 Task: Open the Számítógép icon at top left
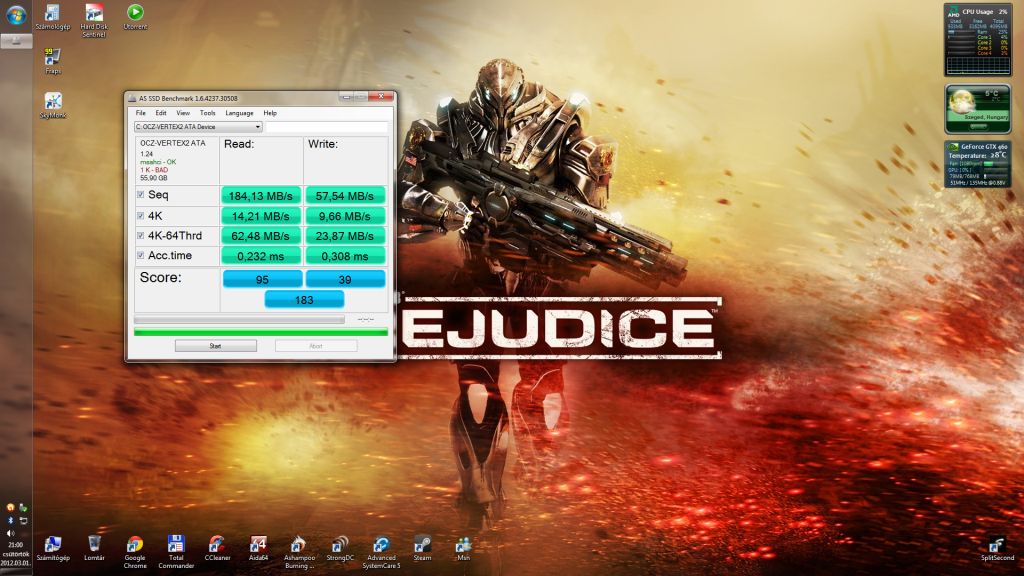click(x=52, y=17)
